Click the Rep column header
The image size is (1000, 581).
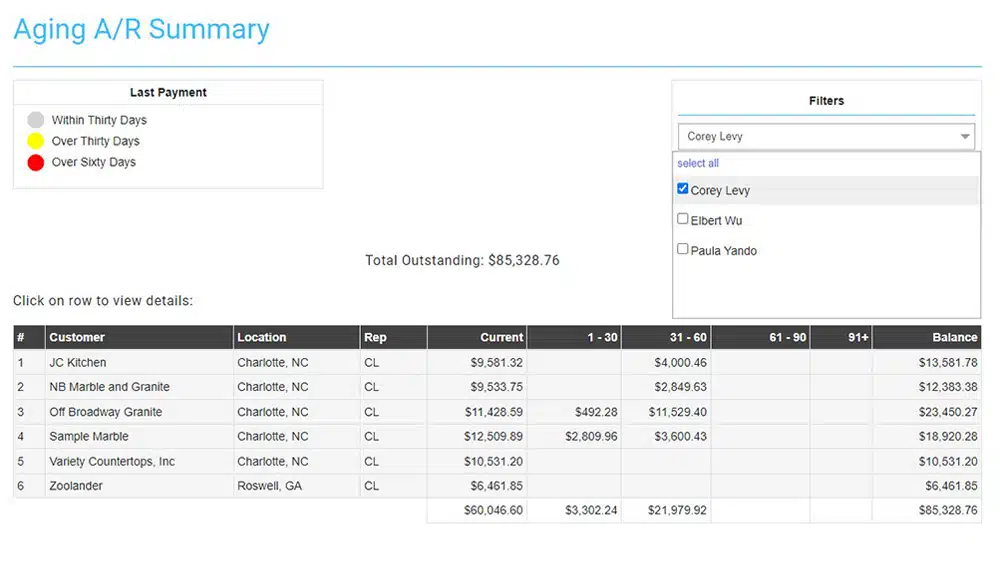pos(375,337)
